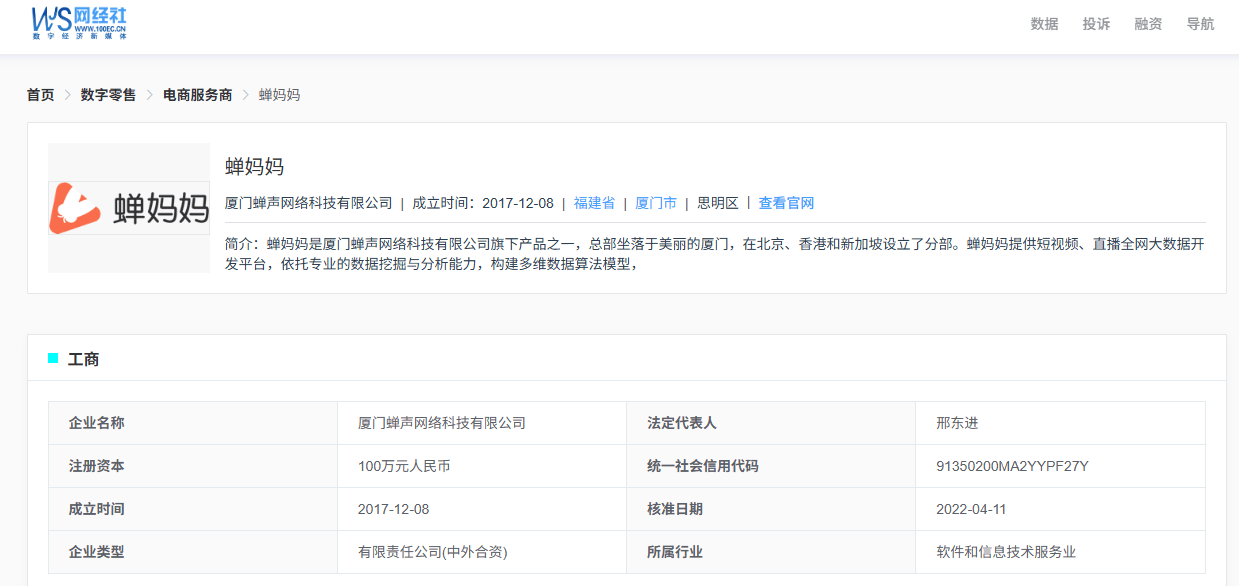Viewport: 1239px width, 586px height.
Task: Click the 蝉妈妈 company title heading
Action: coord(255,167)
